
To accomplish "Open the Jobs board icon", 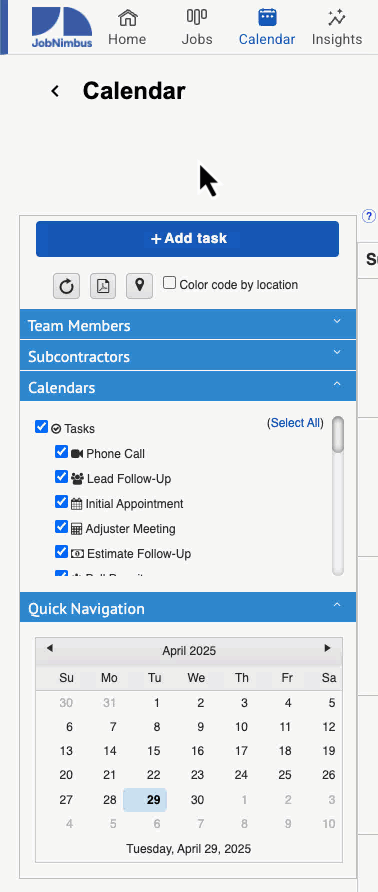I will pyautogui.click(x=197, y=18).
